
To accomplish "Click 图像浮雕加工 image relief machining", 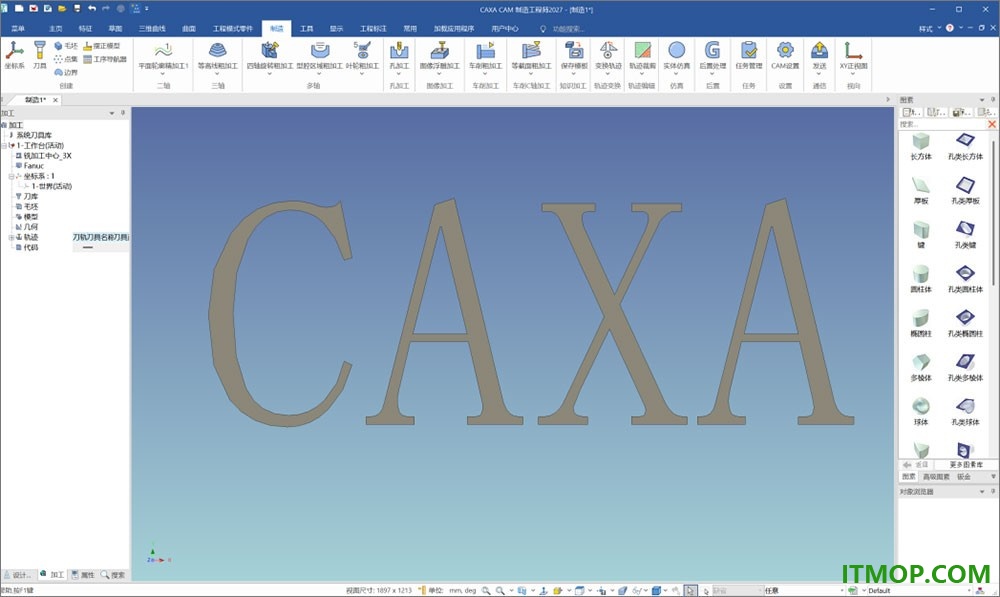I will click(439, 55).
